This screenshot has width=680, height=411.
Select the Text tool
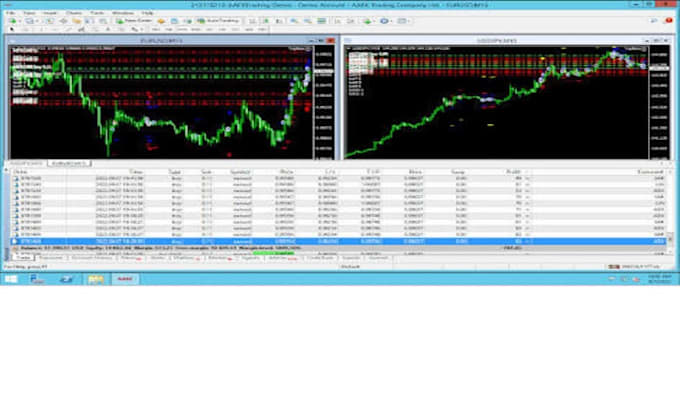coord(108,29)
